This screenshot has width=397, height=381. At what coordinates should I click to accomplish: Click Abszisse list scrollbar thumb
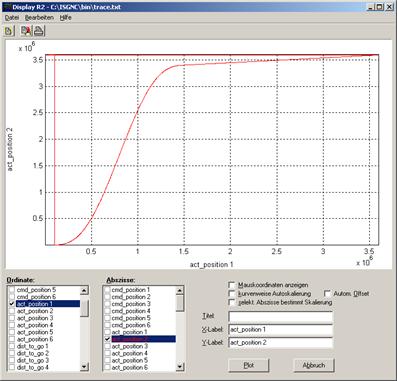(180, 303)
